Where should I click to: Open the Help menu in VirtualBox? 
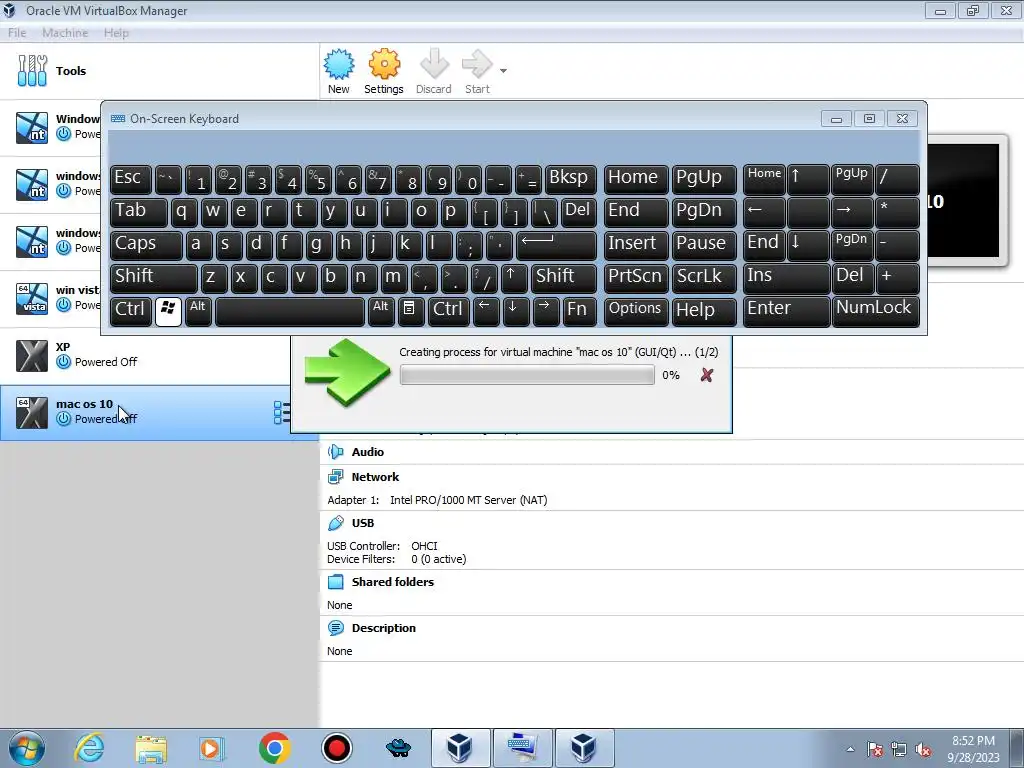116,33
